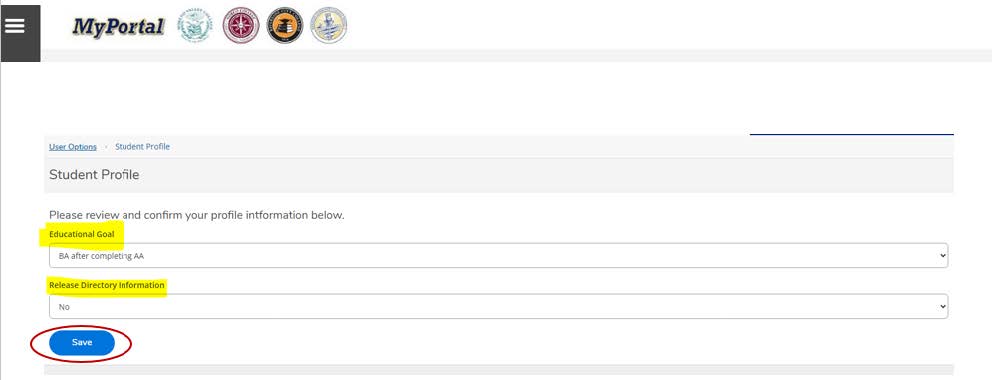Click the MyPortal logo
Screen dimensions: 992x380
[x=118, y=27]
